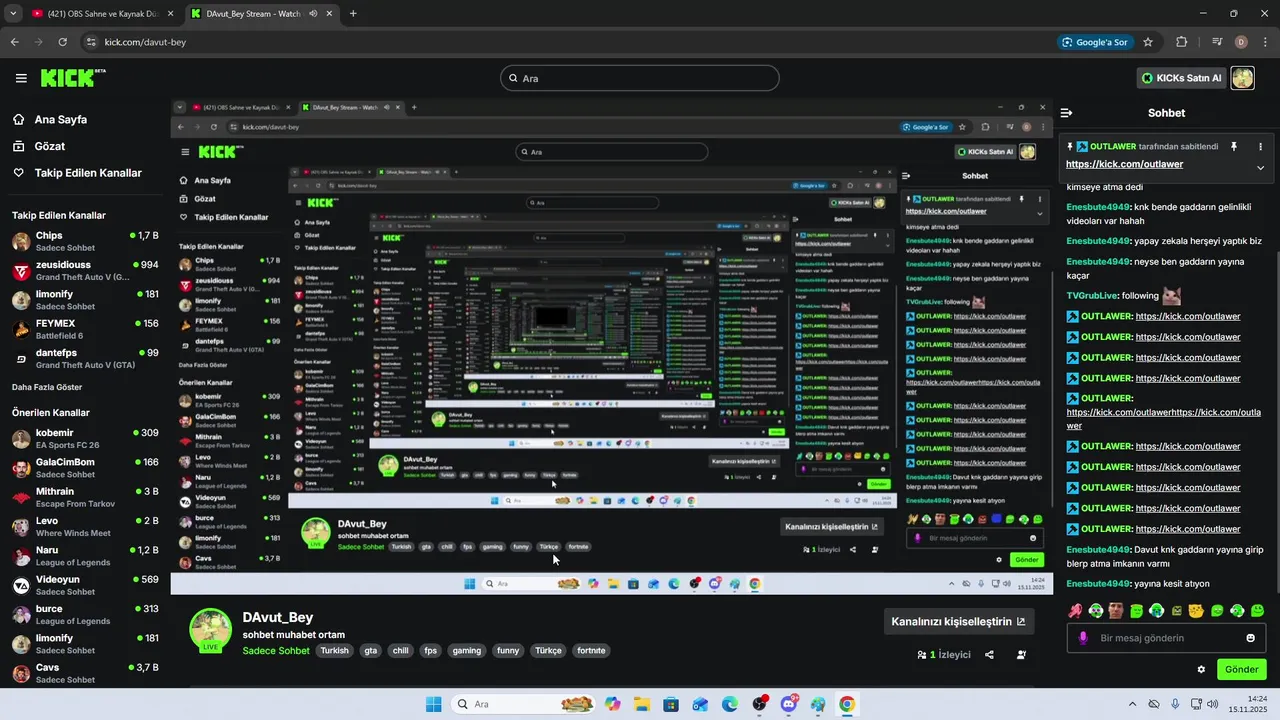Click the KICK logo
The width and height of the screenshot is (1280, 720).
[73, 77]
